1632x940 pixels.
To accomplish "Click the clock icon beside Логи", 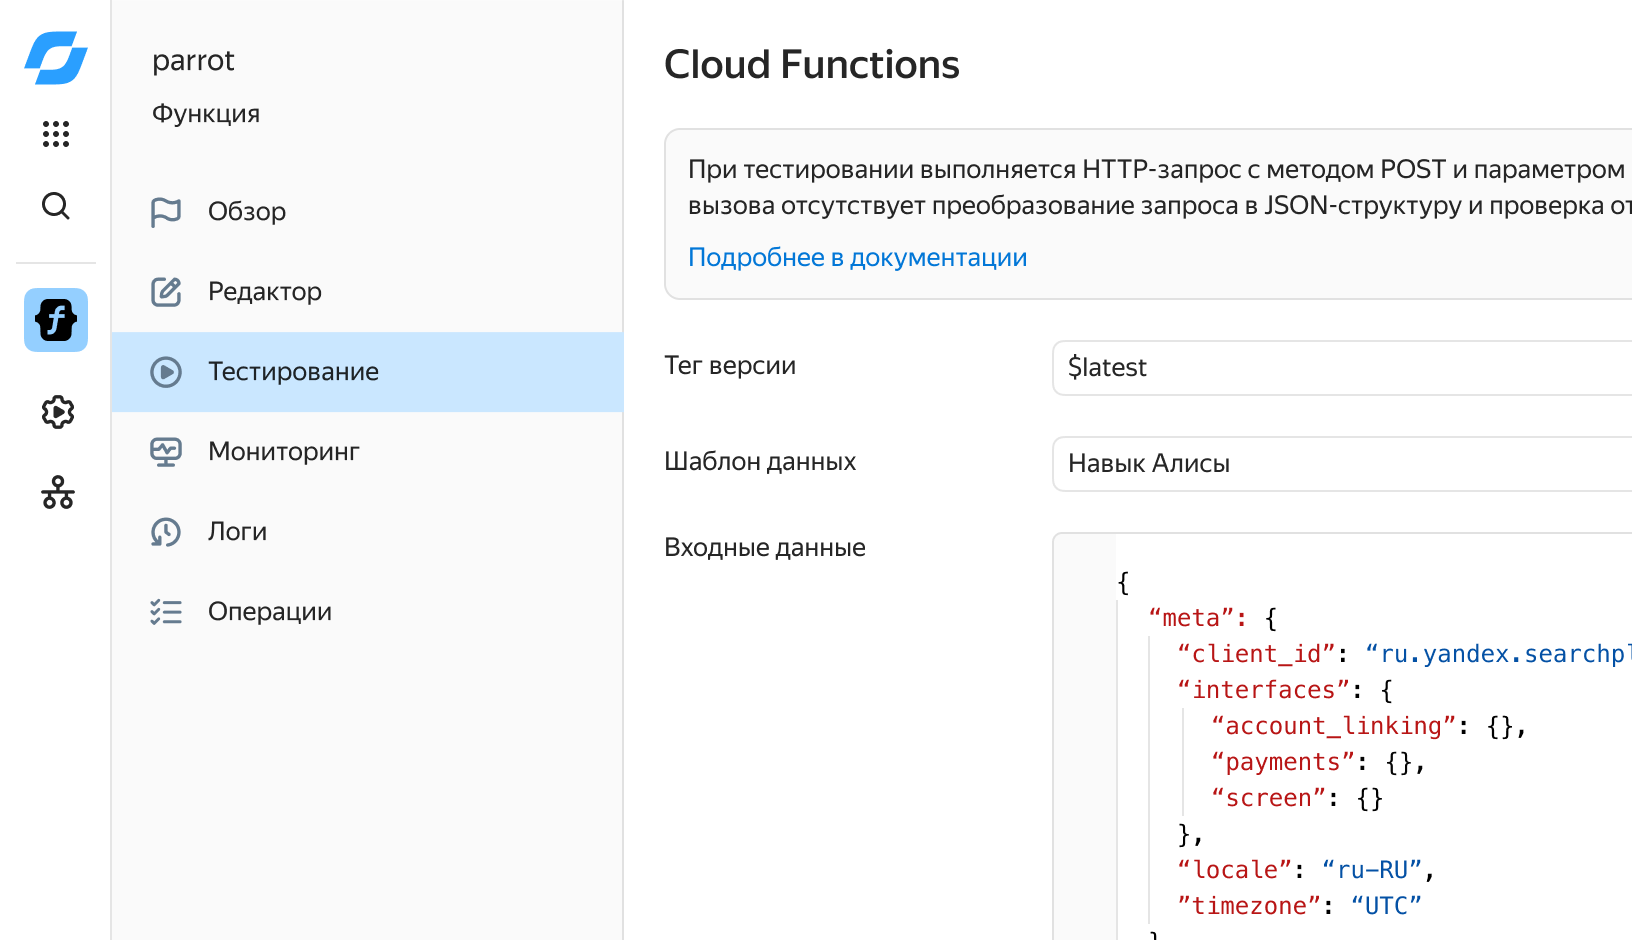I will 166,532.
